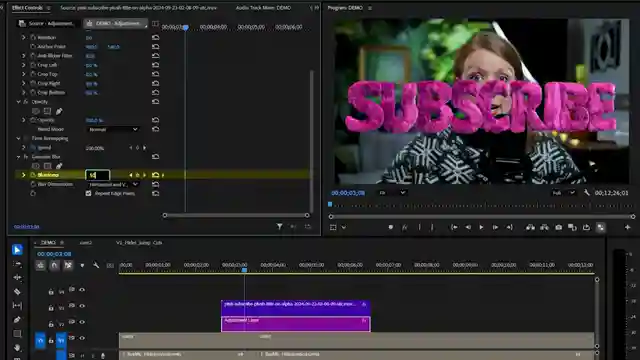The width and height of the screenshot is (640, 360).
Task: Toggle V4 track output eye icon
Action: [82, 290]
